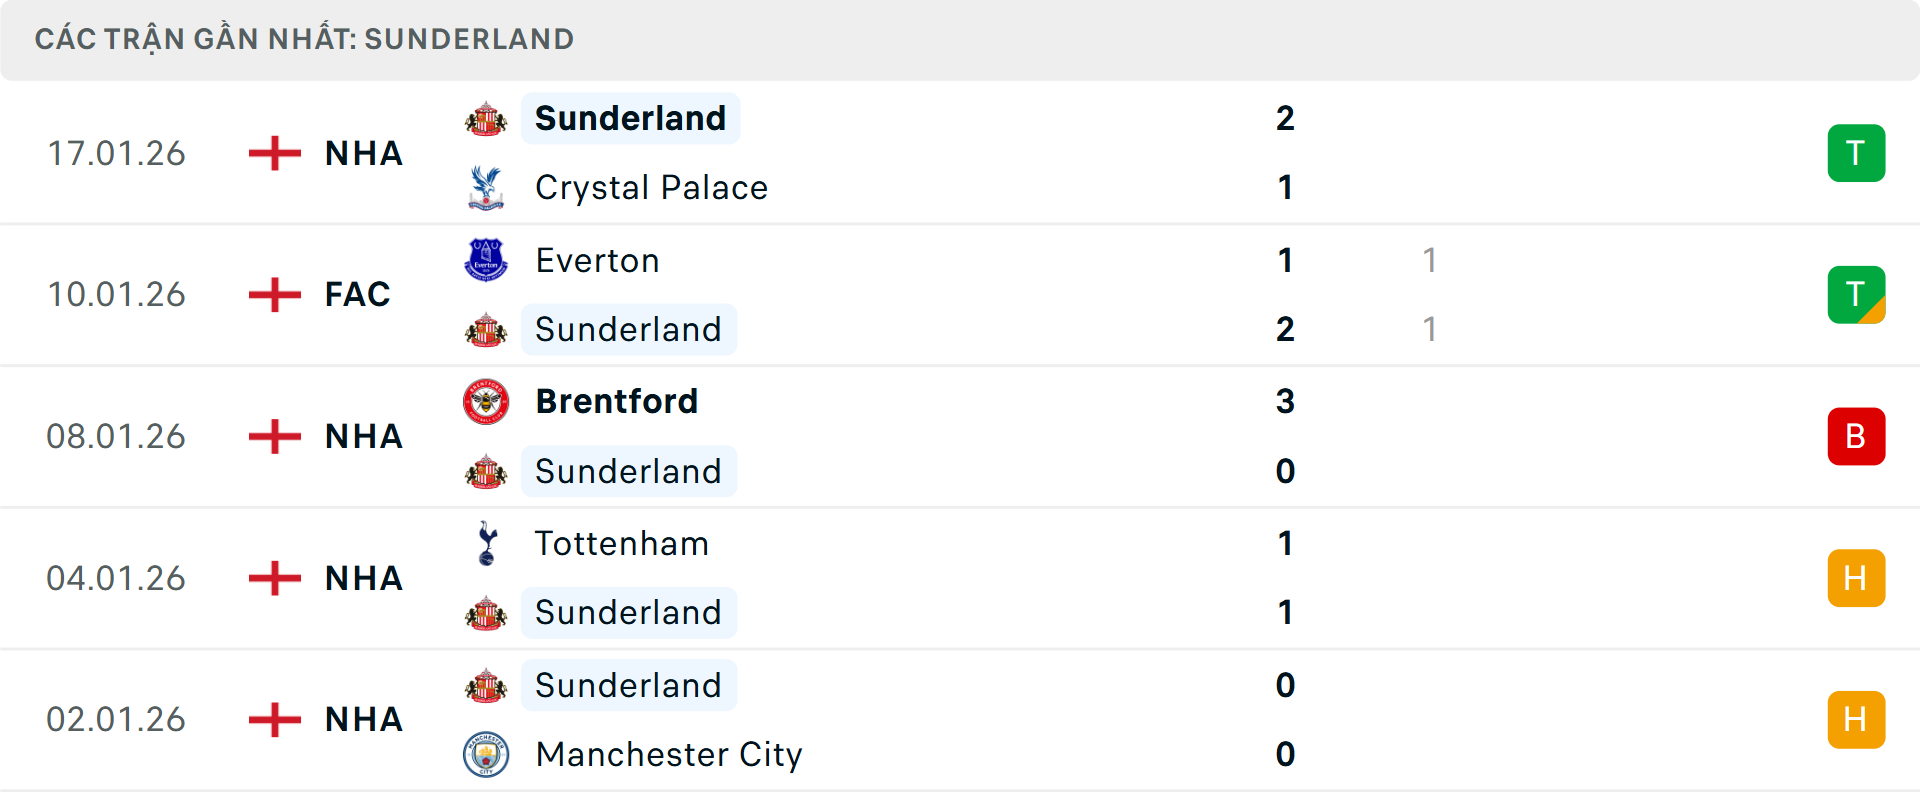Toggle the red B result badge for Brentford match

pos(1856,436)
